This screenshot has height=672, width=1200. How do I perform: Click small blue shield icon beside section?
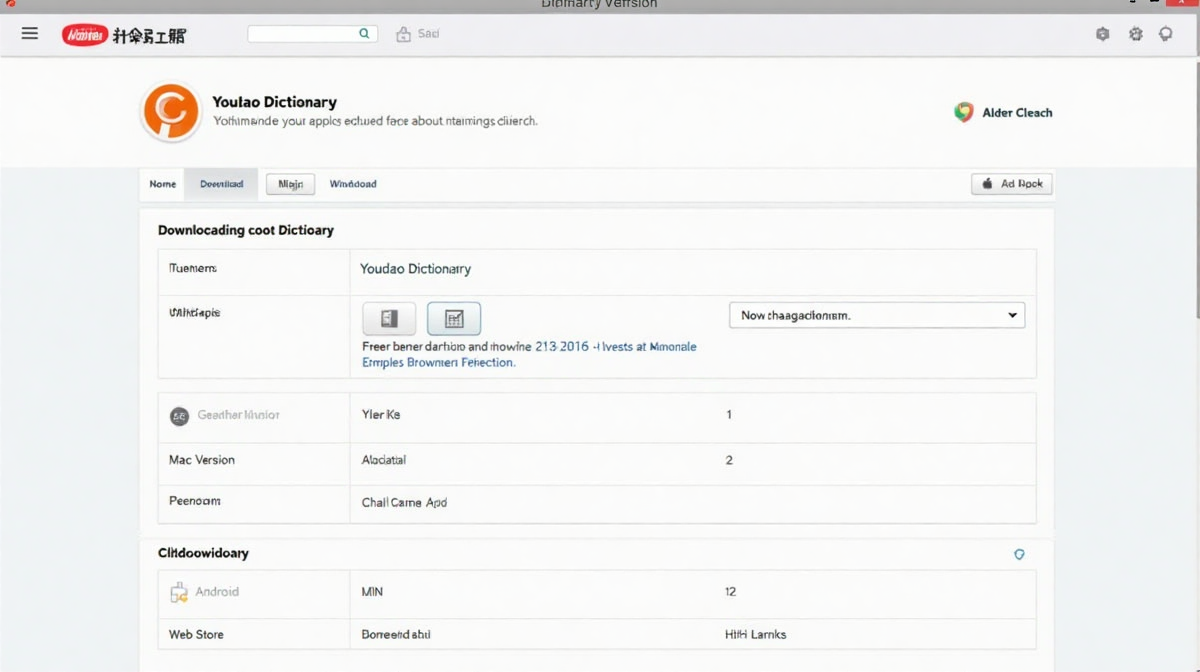(x=1019, y=554)
